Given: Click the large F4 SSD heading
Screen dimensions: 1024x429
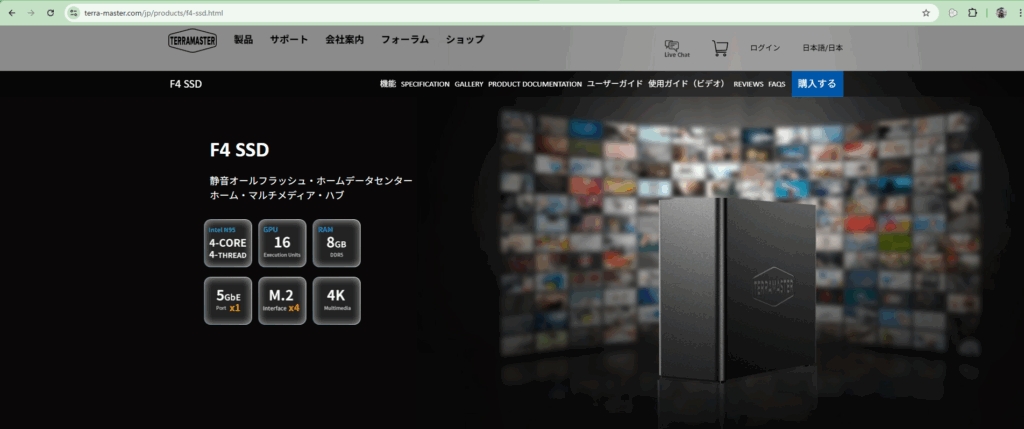Looking at the screenshot, I should click(239, 150).
